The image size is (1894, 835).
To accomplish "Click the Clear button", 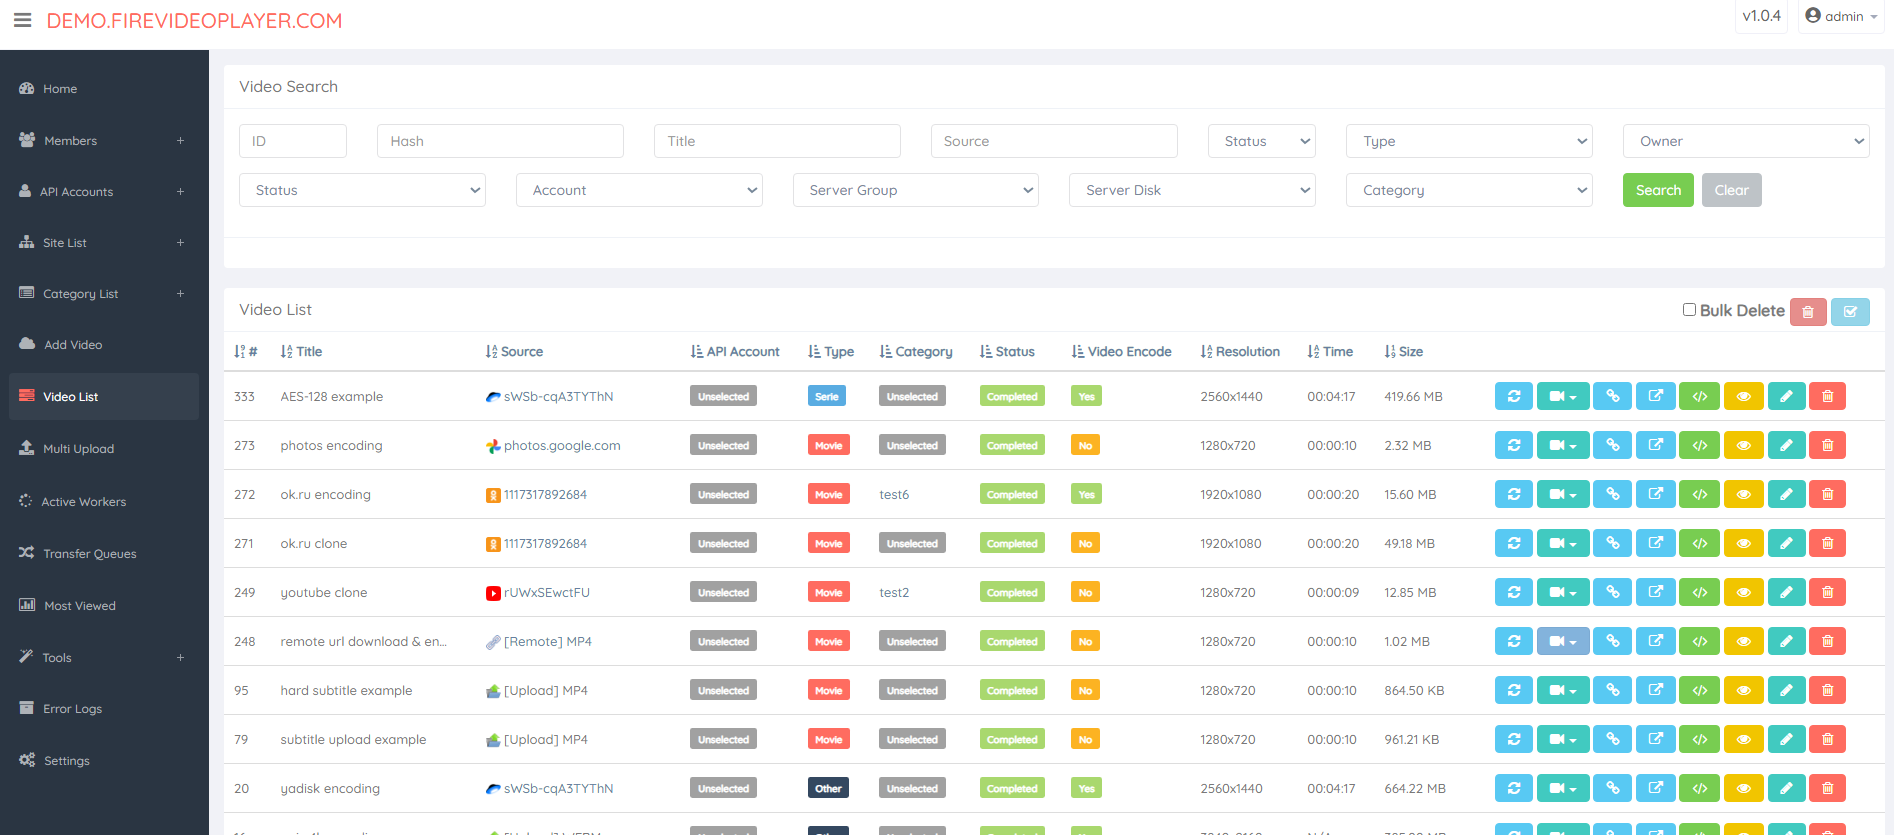I will [1730, 191].
